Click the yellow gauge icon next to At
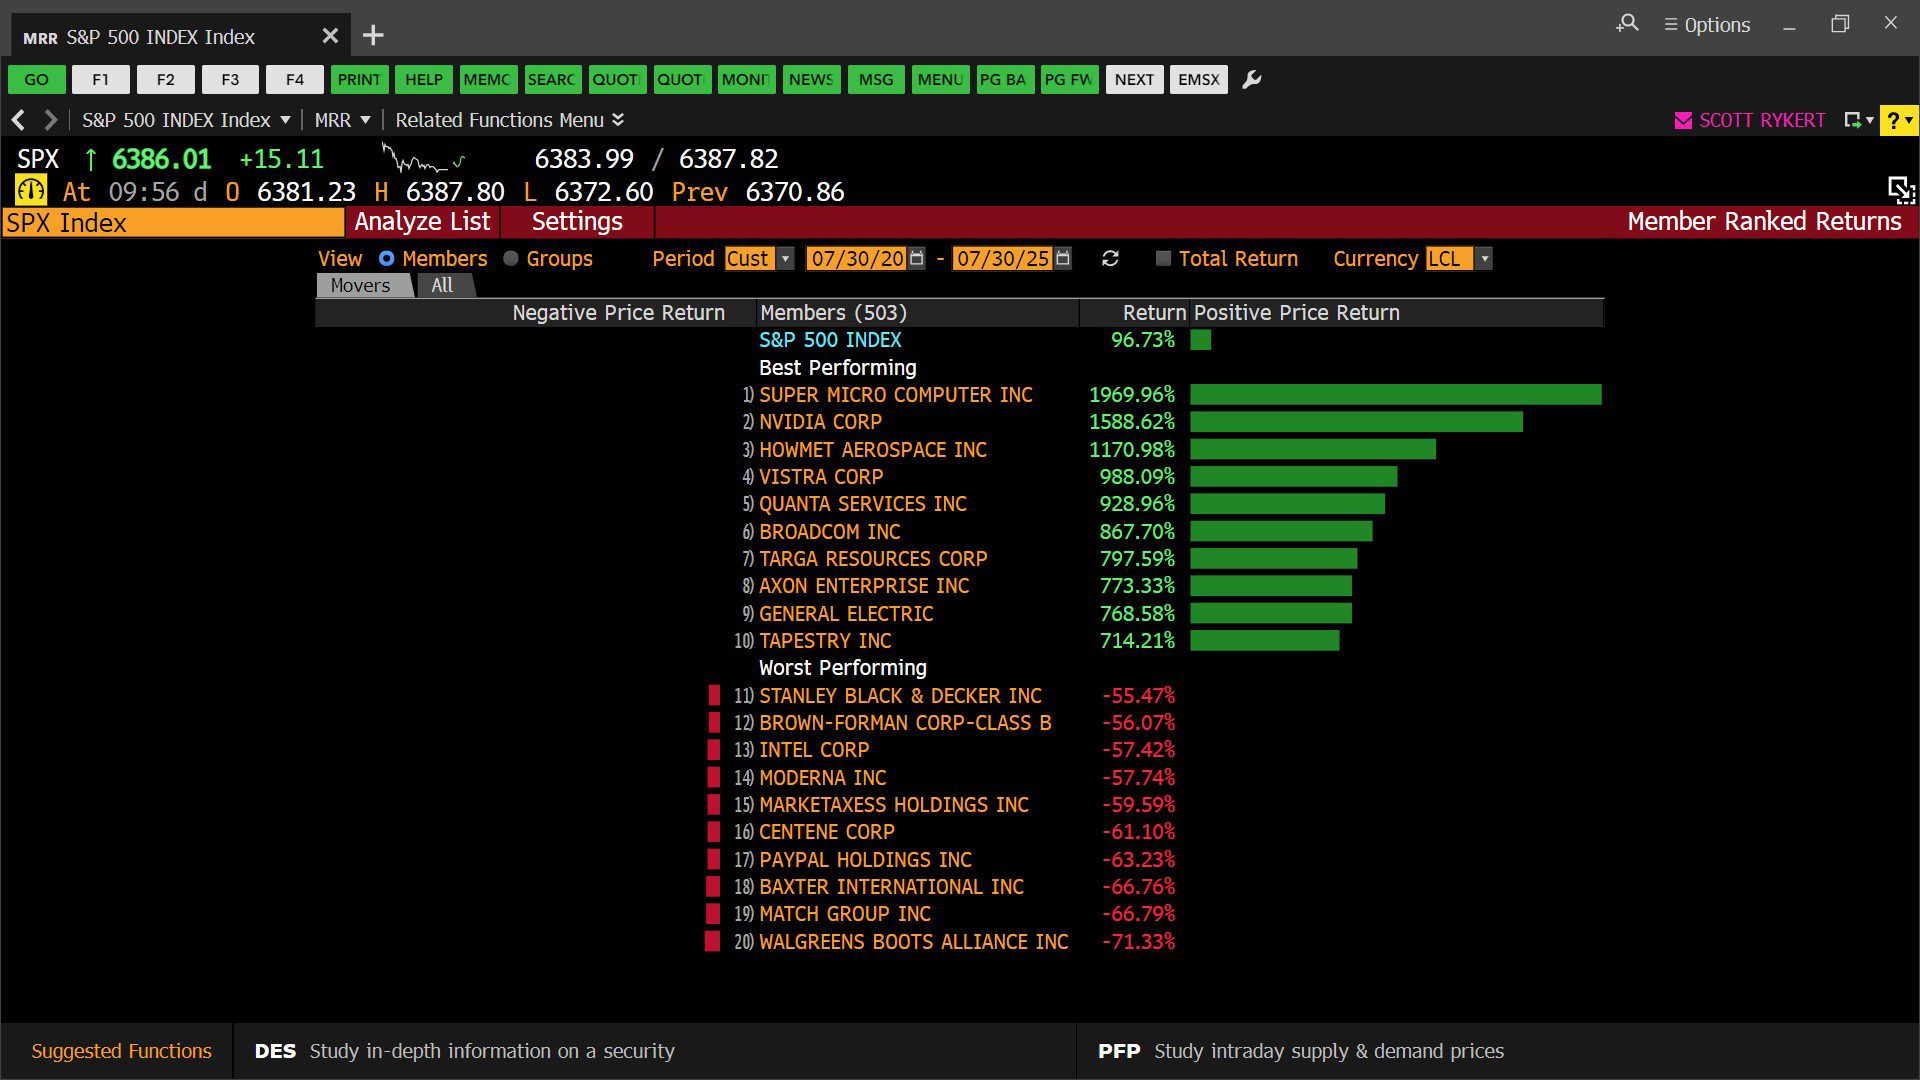Image resolution: width=1920 pixels, height=1080 pixels. click(31, 190)
